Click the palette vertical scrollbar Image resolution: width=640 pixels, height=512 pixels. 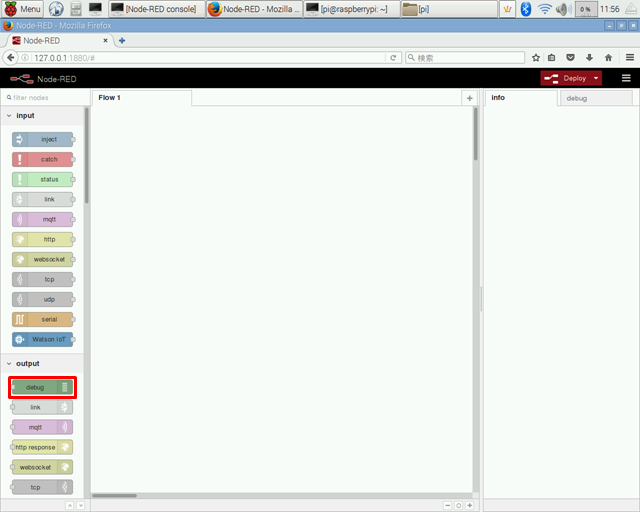(x=87, y=155)
